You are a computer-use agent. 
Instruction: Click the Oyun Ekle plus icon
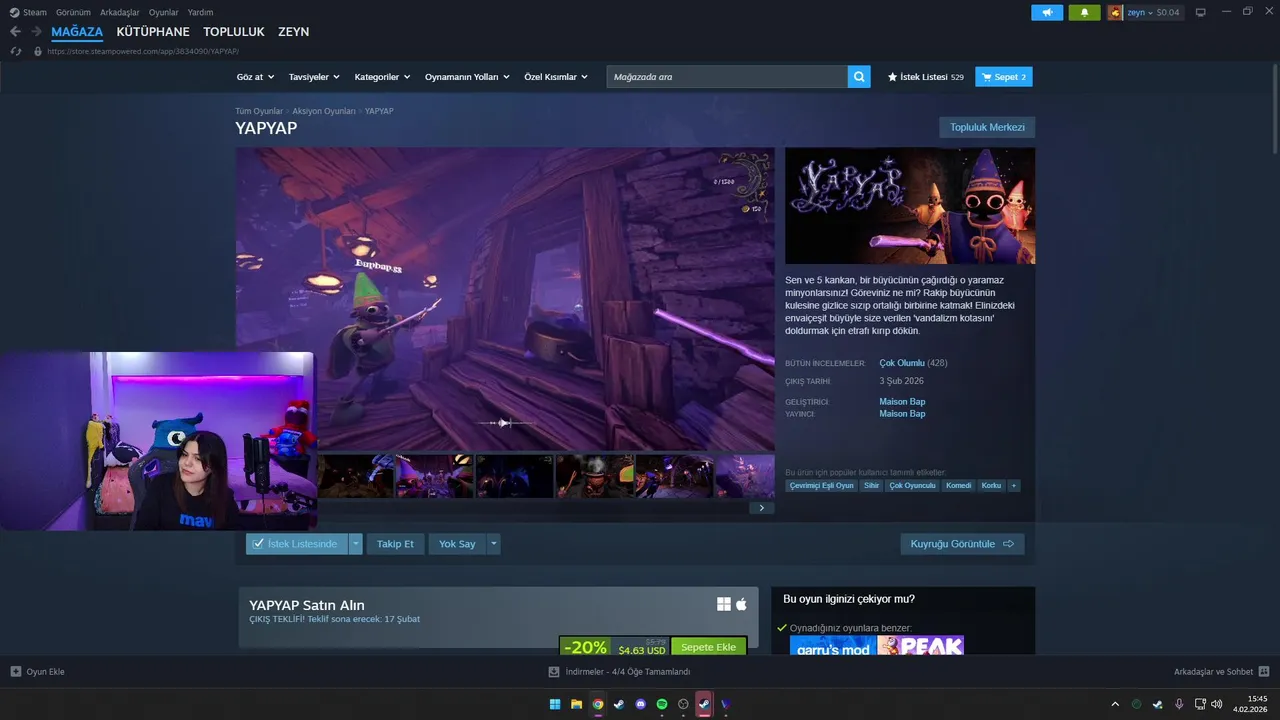(x=16, y=672)
